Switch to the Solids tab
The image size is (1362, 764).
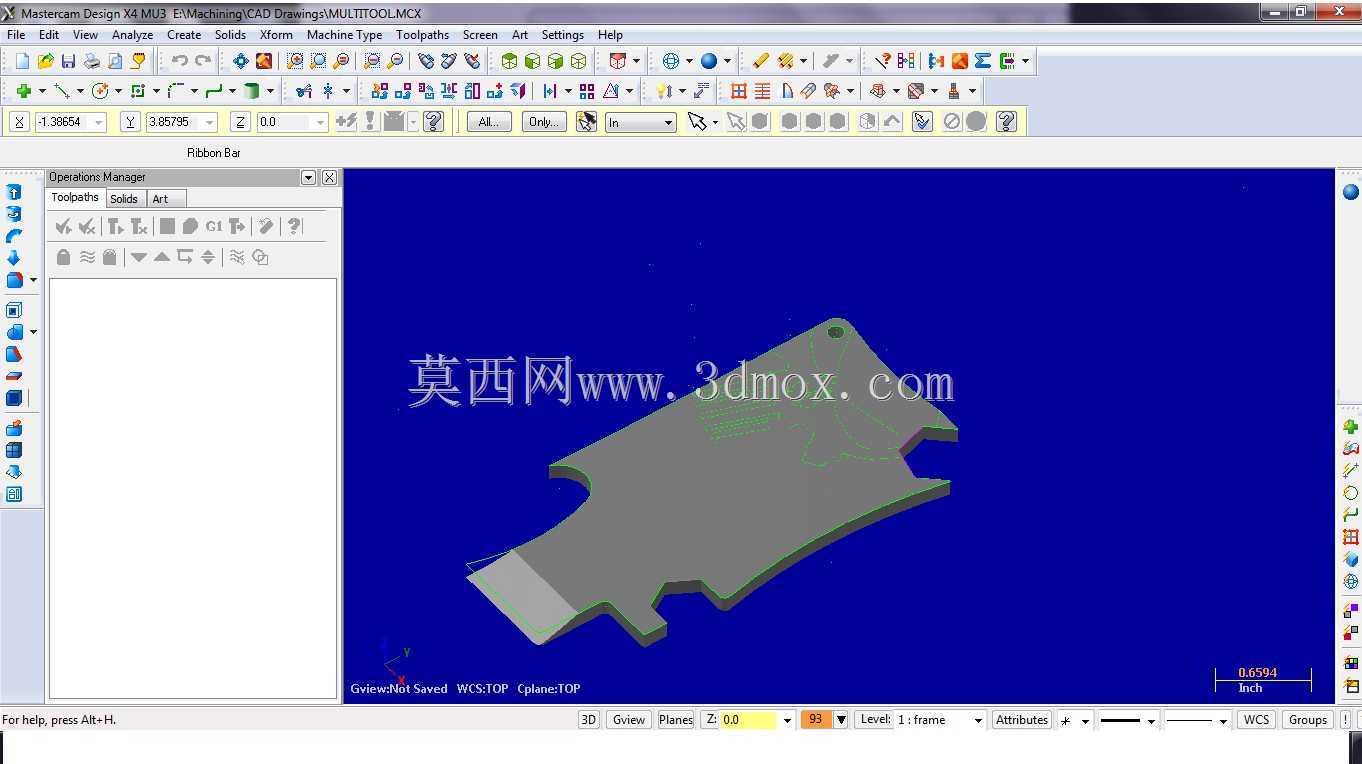point(124,199)
